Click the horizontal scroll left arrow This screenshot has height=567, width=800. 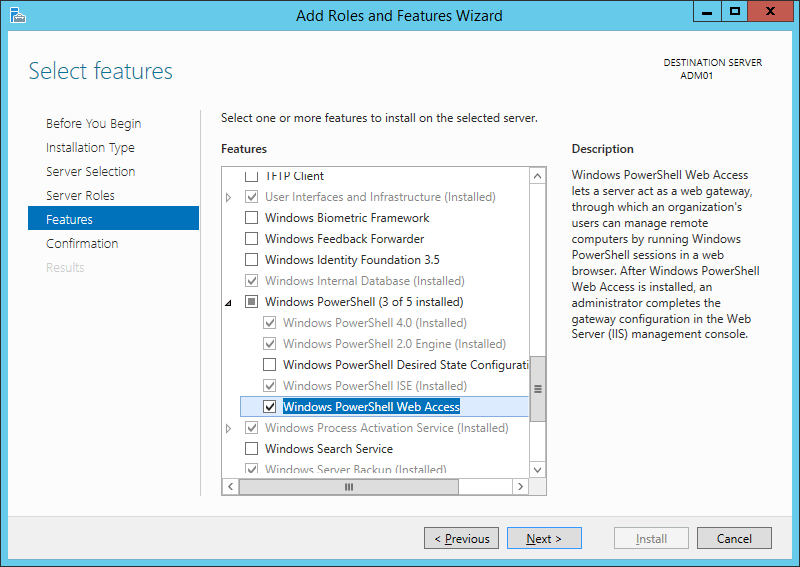pyautogui.click(x=231, y=486)
